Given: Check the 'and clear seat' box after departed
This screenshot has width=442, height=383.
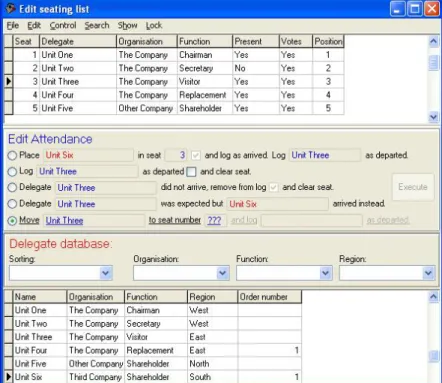Looking at the screenshot, I should click(x=191, y=172).
